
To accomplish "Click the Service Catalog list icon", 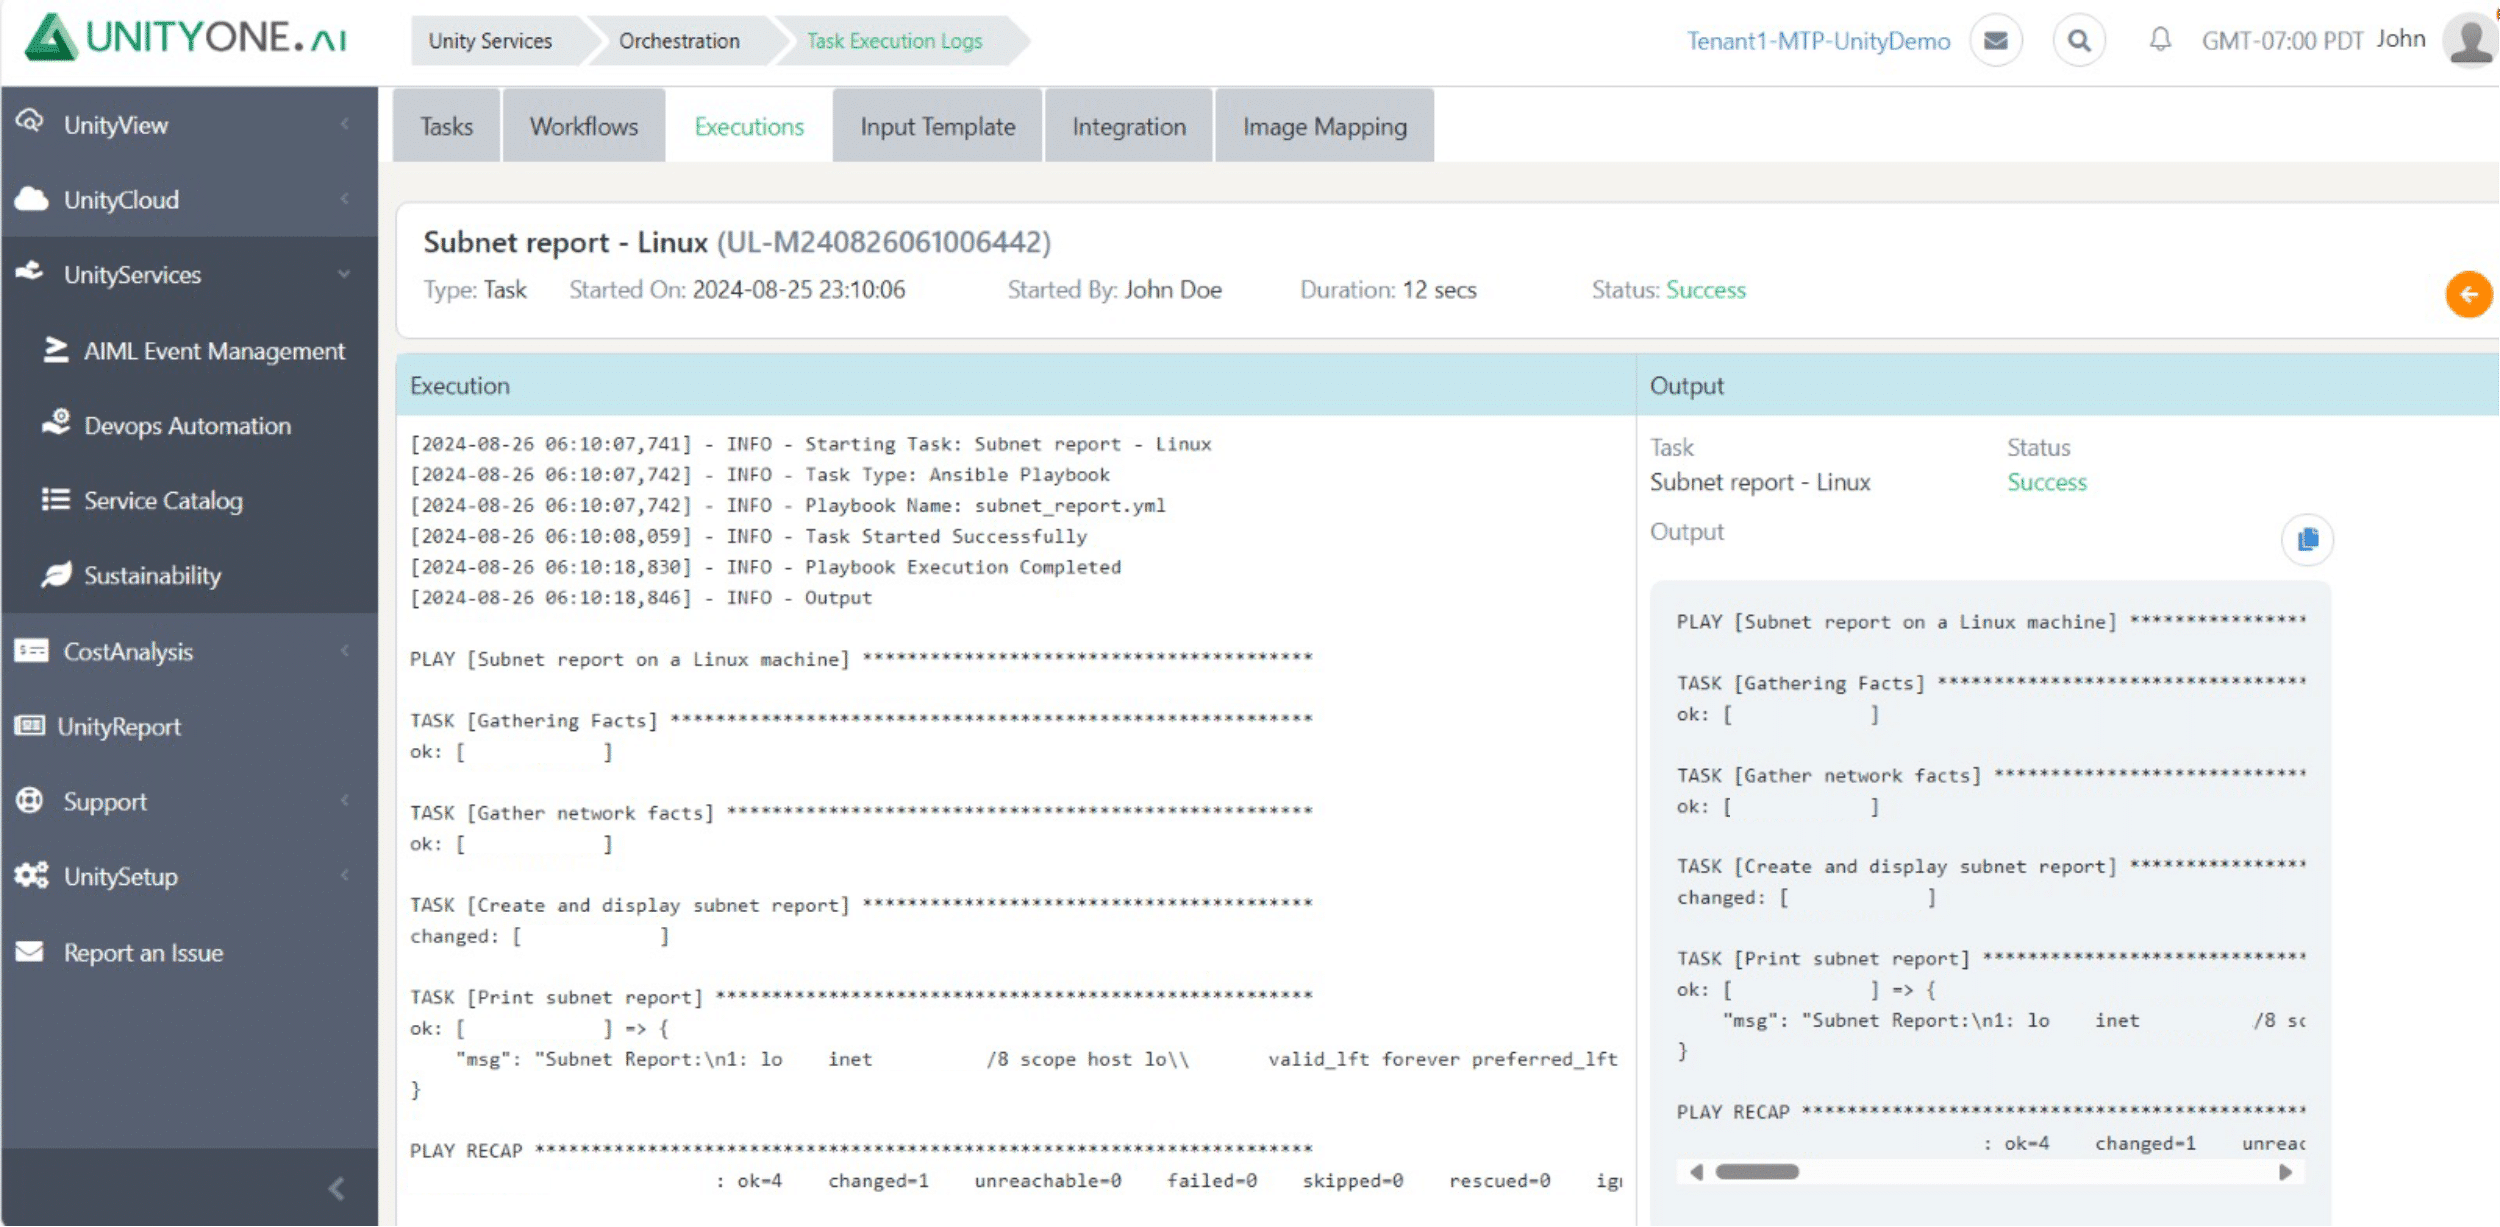I will [56, 499].
